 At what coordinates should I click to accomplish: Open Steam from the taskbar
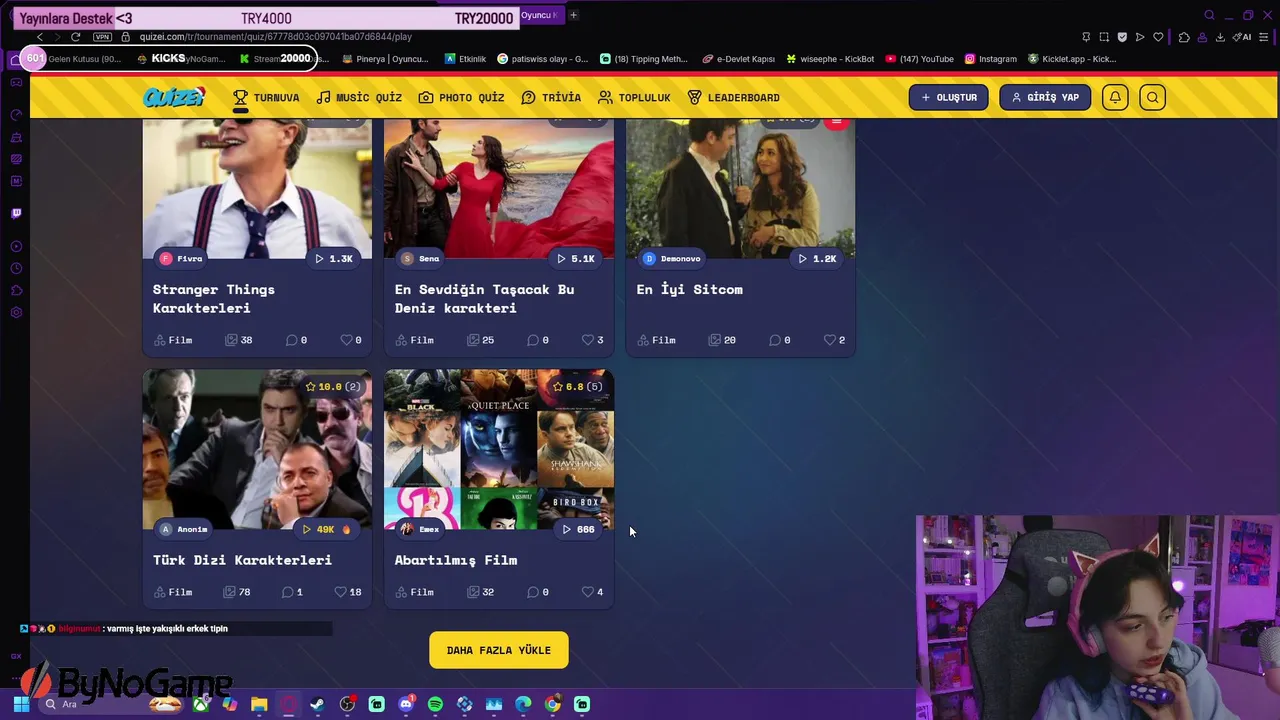[317, 704]
